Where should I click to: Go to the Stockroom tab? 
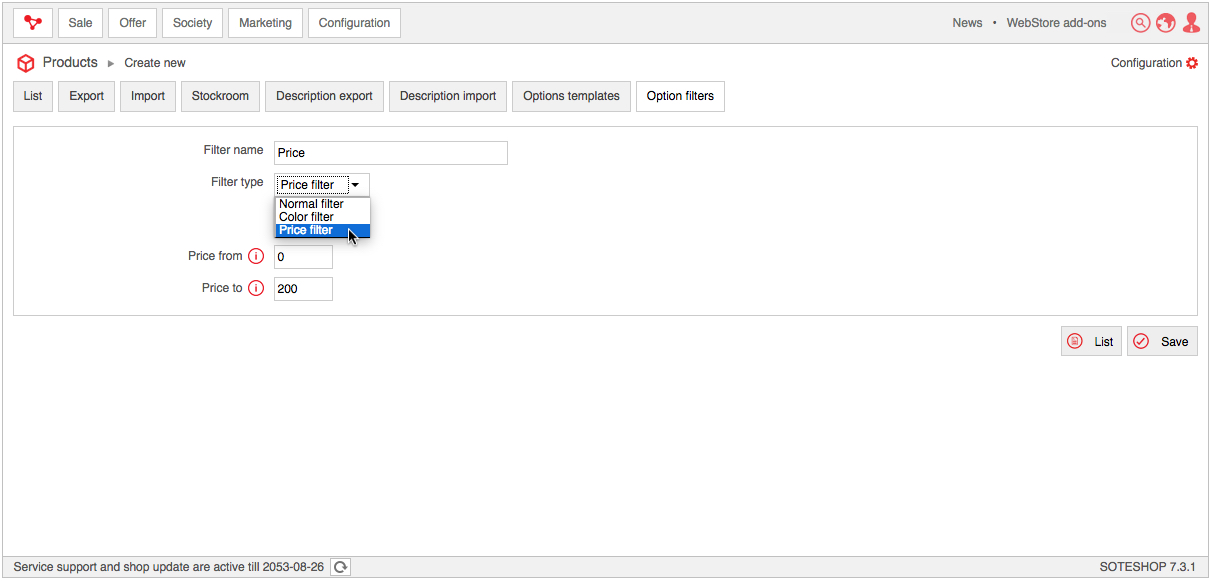220,96
